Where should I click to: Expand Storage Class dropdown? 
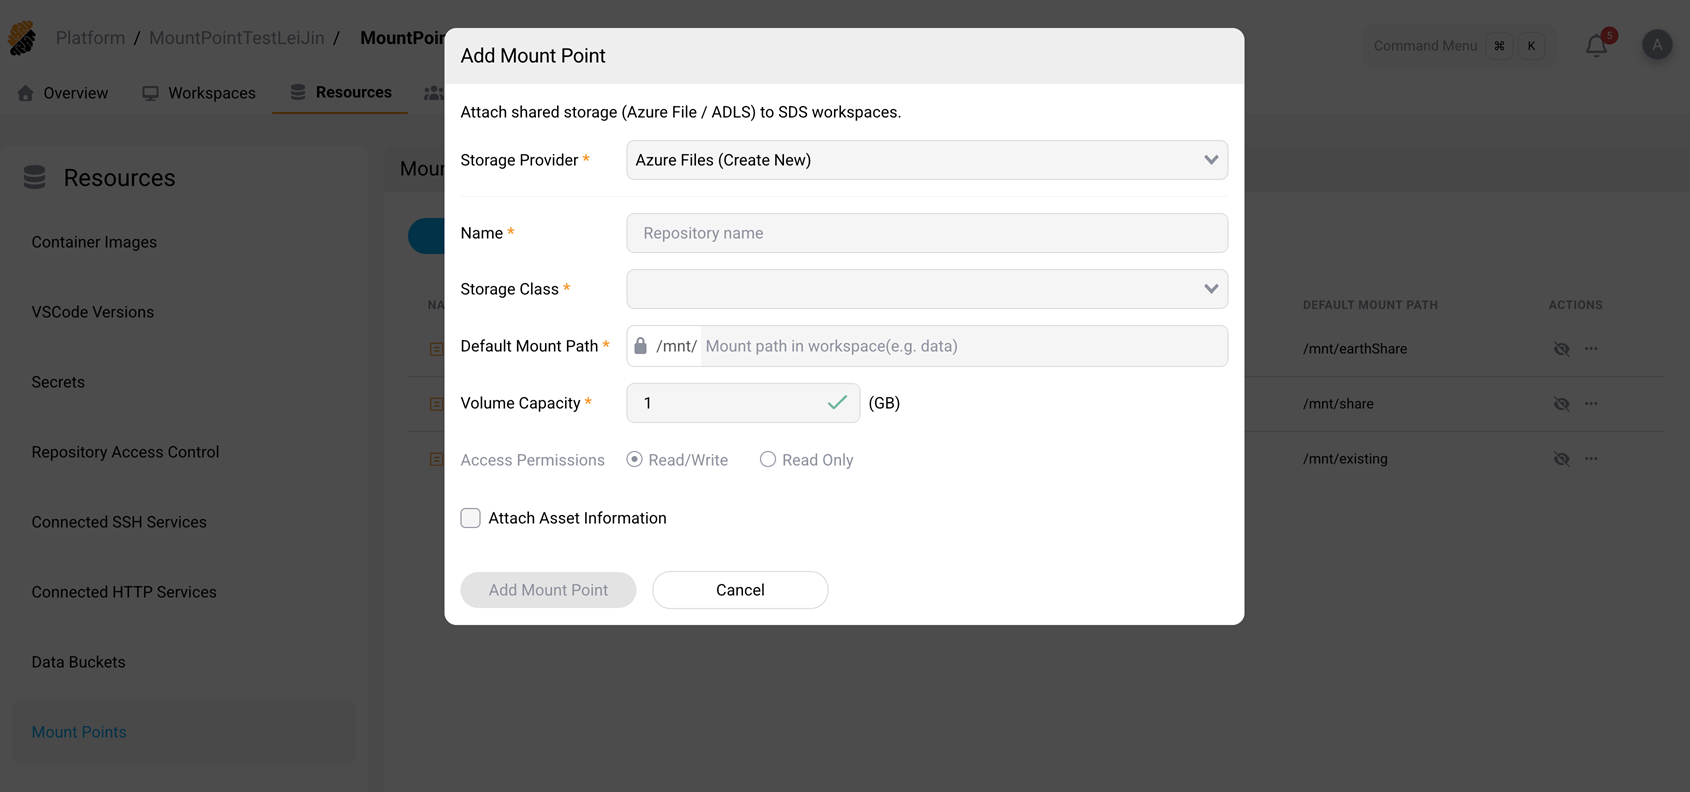pos(927,289)
